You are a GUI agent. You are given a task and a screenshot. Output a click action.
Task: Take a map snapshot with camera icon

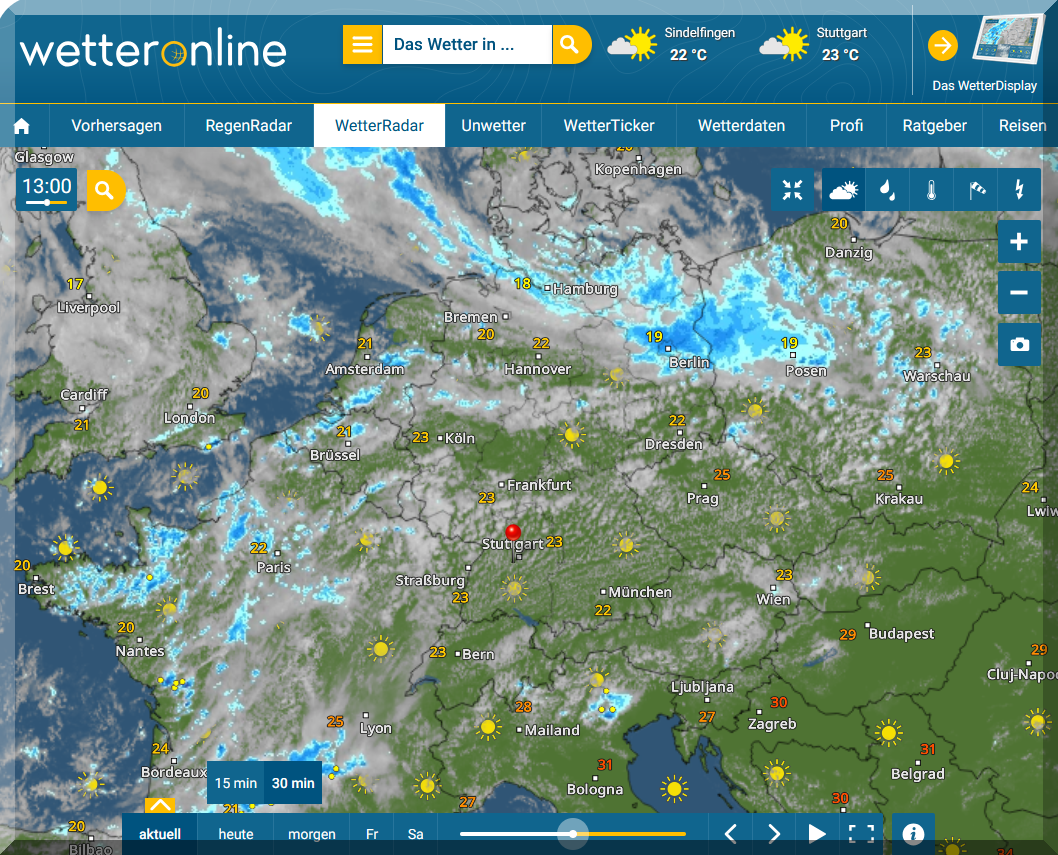1019,344
